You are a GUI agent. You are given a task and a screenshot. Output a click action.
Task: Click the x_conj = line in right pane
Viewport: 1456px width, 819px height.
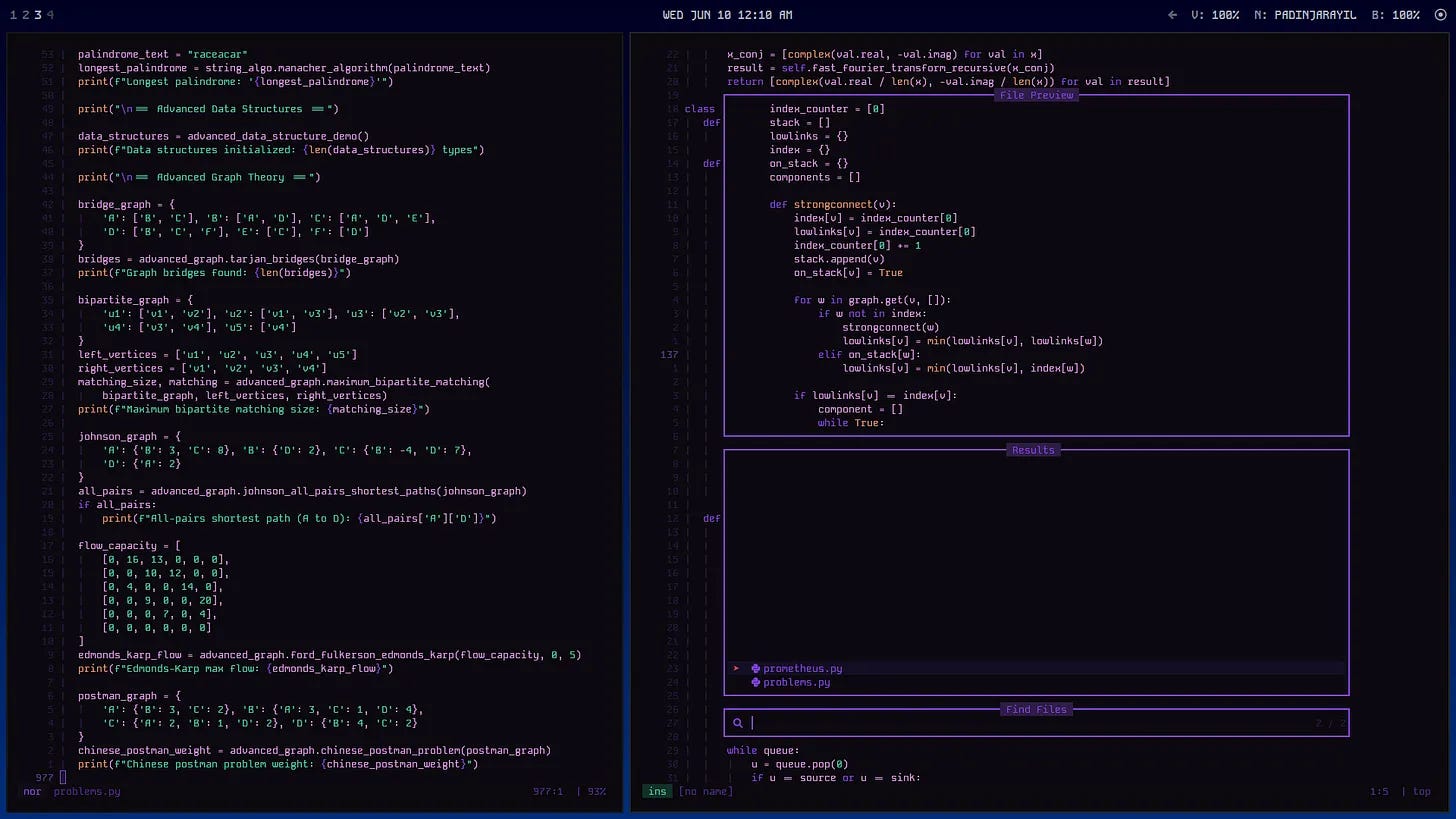(884, 55)
